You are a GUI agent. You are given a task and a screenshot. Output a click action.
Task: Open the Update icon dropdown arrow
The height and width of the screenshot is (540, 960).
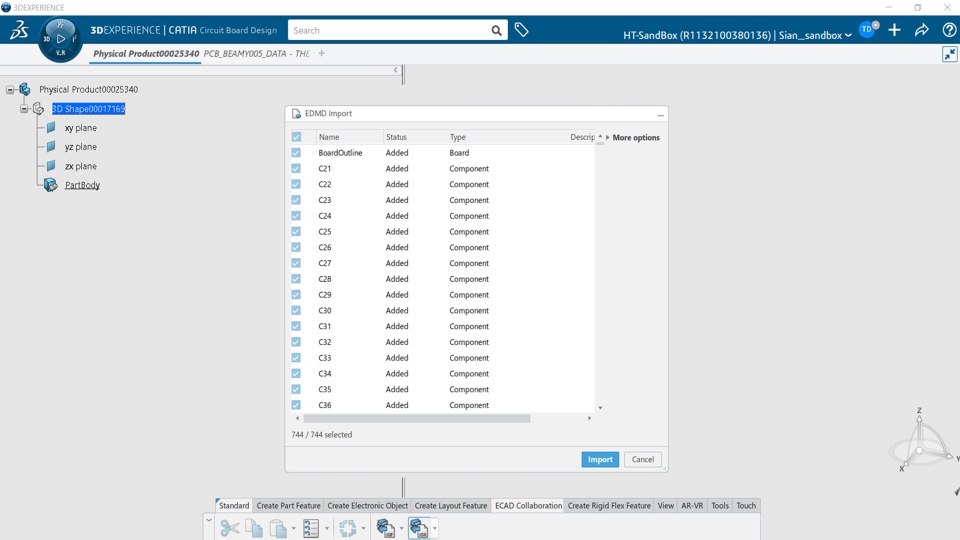point(363,528)
